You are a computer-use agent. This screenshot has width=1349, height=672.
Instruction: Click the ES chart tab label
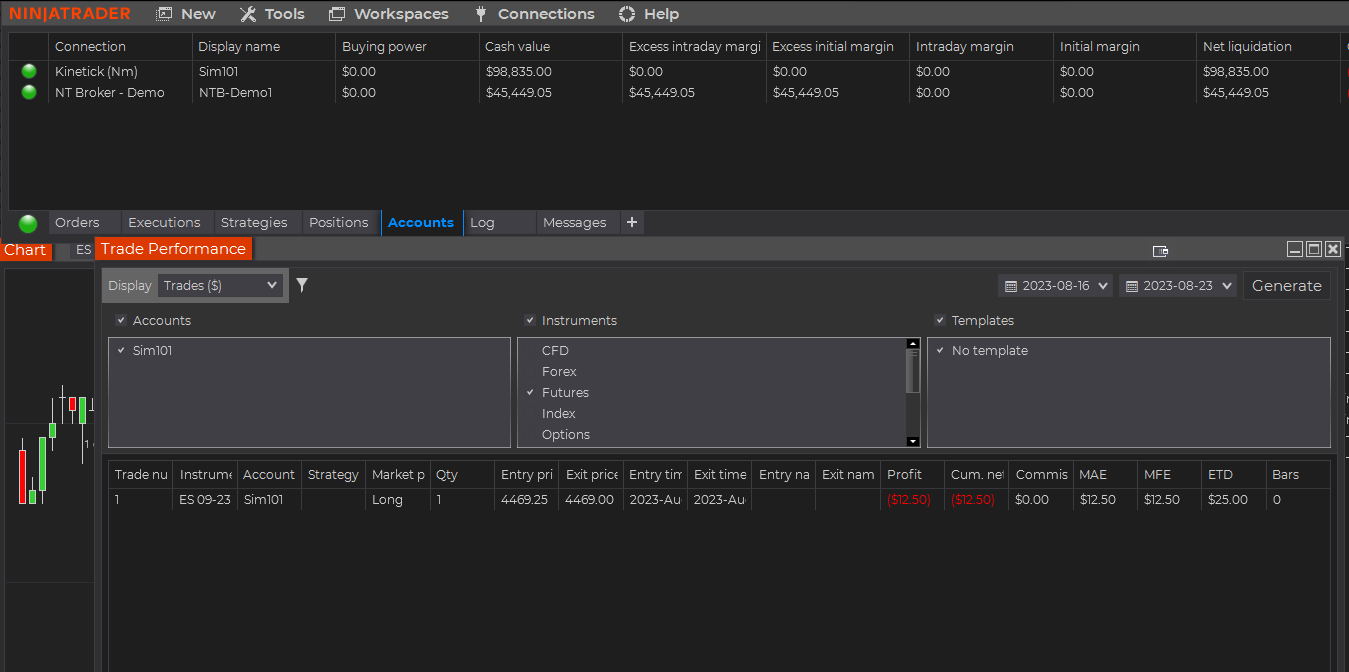[83, 250]
